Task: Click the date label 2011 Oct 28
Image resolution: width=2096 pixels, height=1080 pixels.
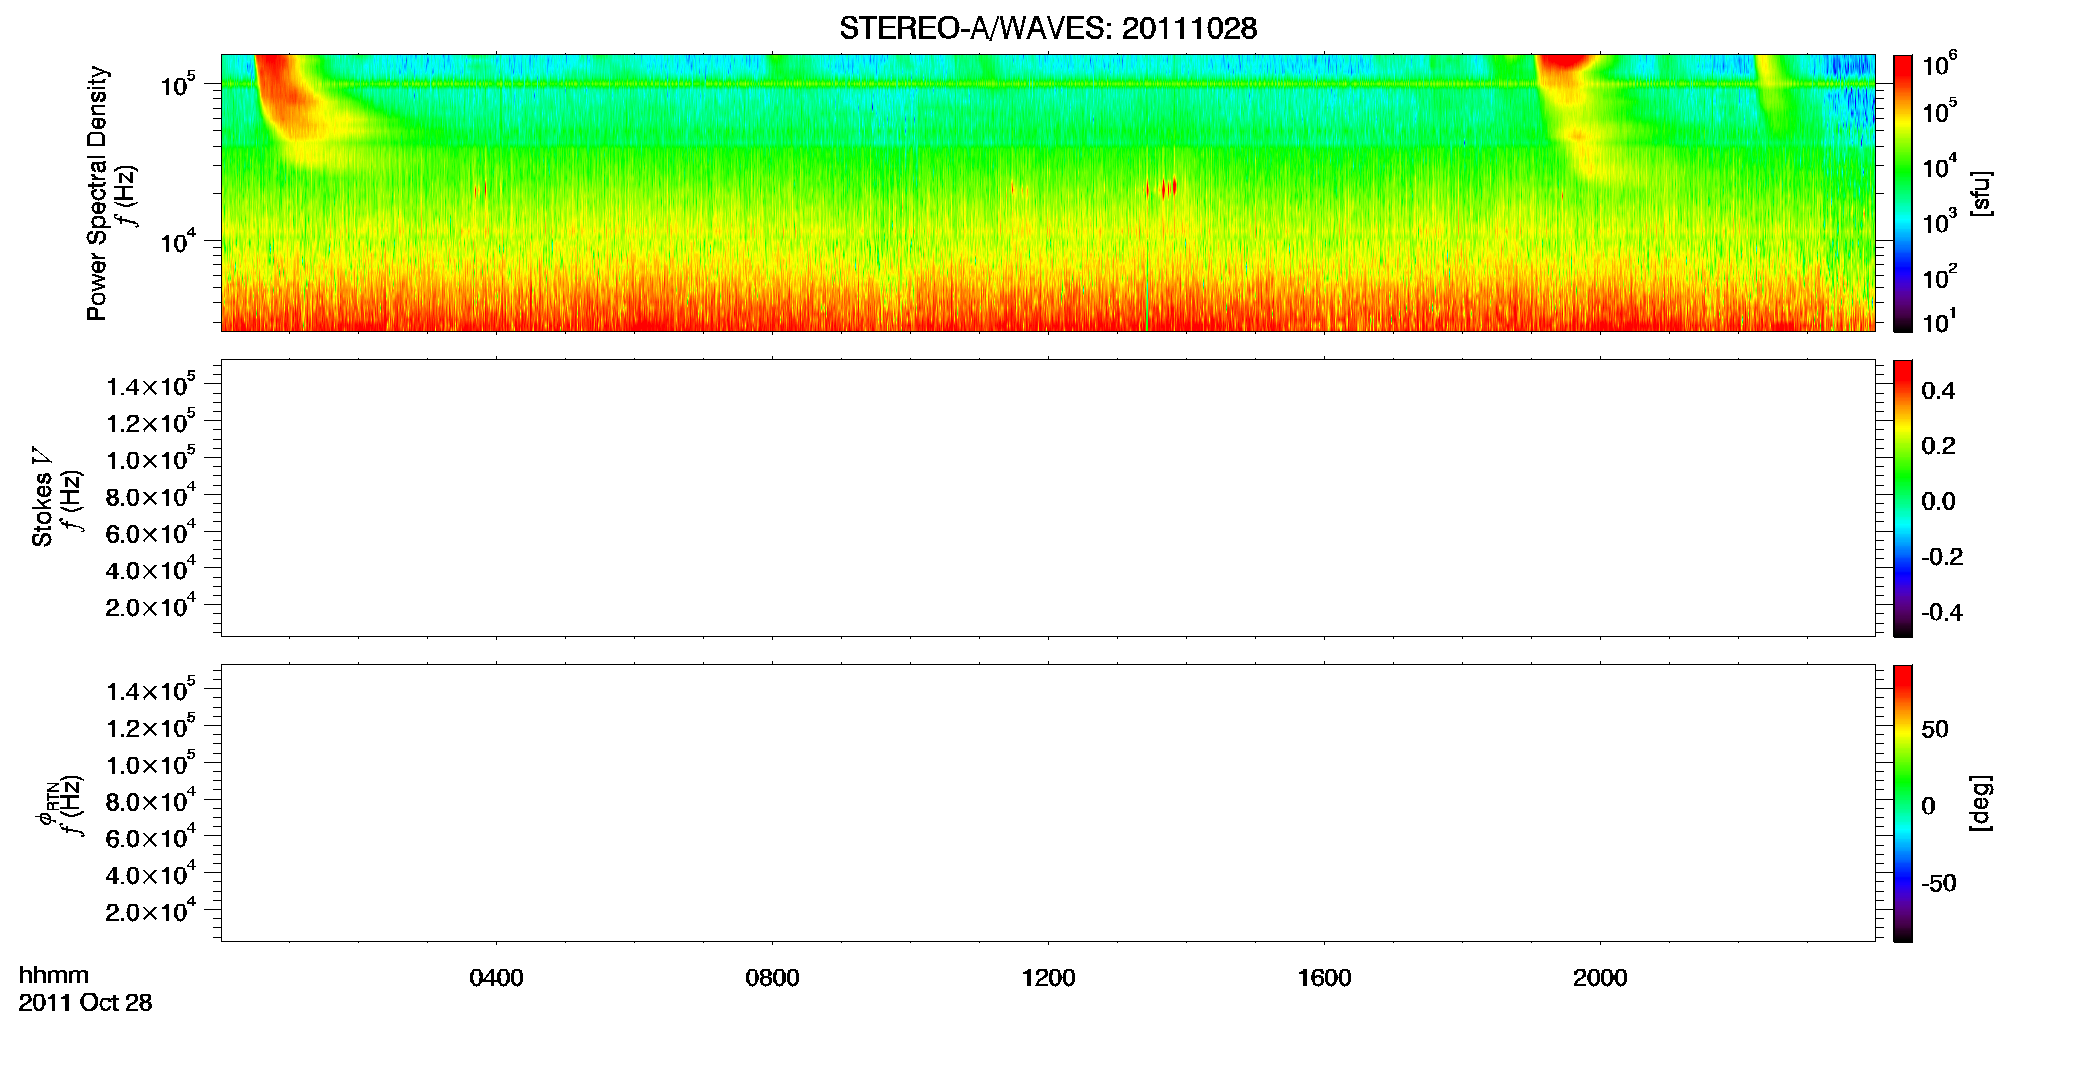Action: coord(85,1003)
